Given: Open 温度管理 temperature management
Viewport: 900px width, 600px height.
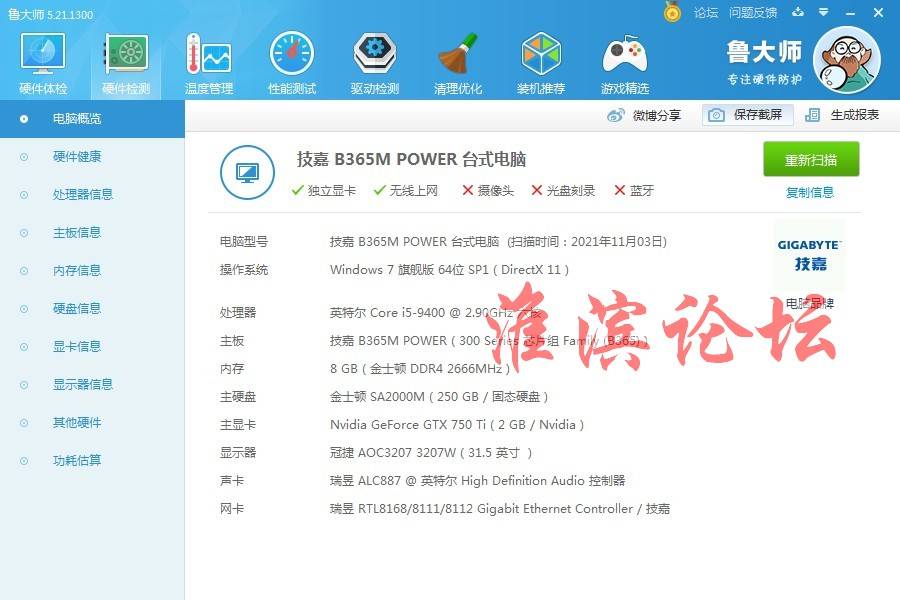Looking at the screenshot, I should (209, 64).
